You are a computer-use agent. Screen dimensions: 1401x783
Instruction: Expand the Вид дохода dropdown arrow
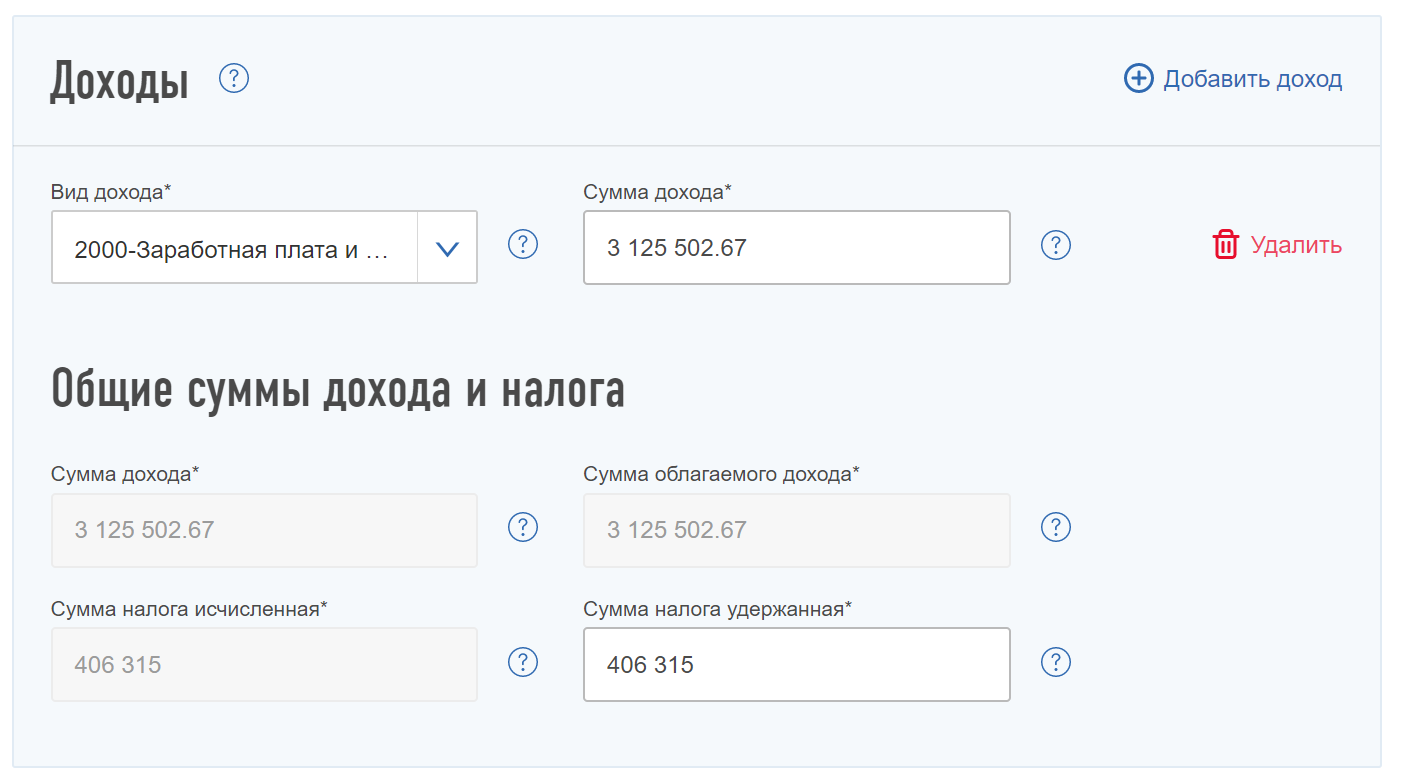tap(447, 248)
